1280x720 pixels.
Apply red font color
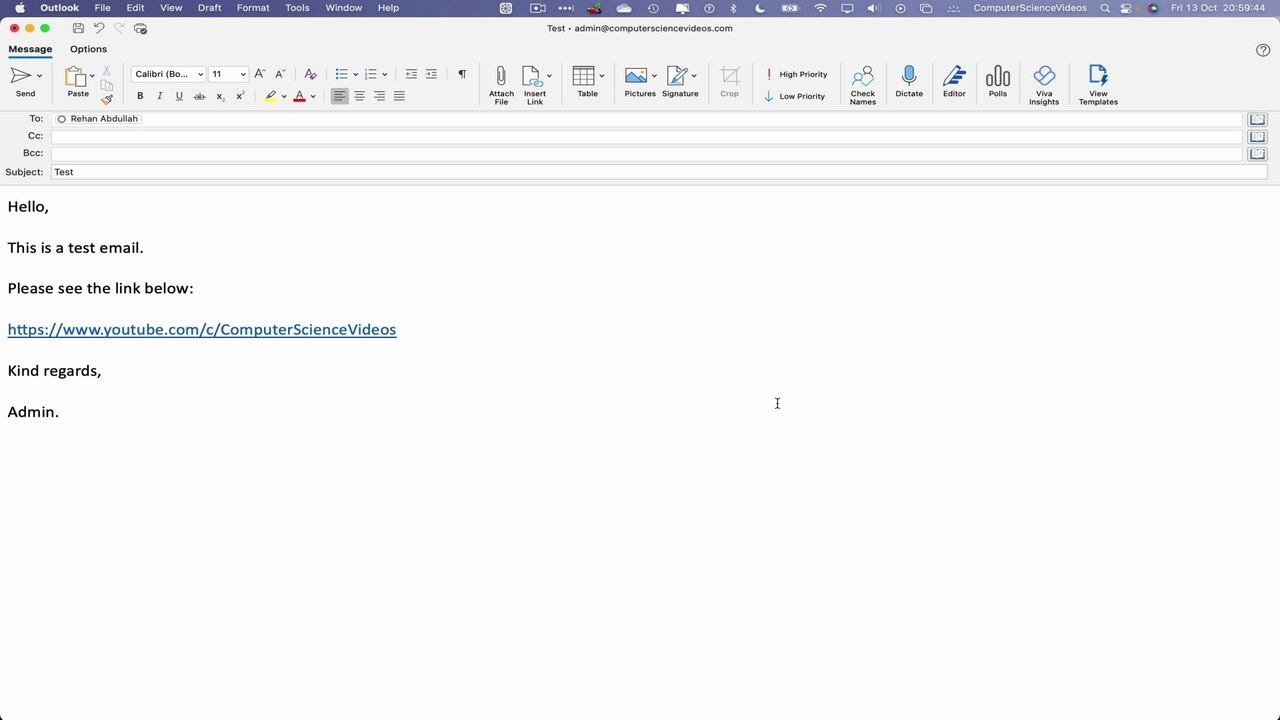299,96
